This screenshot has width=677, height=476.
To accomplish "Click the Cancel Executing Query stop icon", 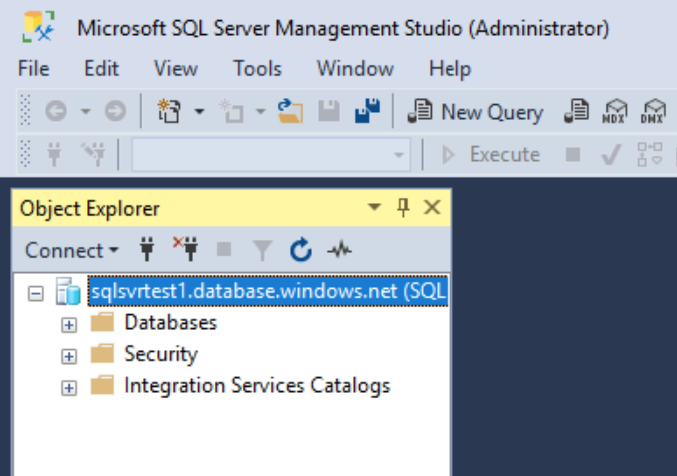I will (x=573, y=154).
